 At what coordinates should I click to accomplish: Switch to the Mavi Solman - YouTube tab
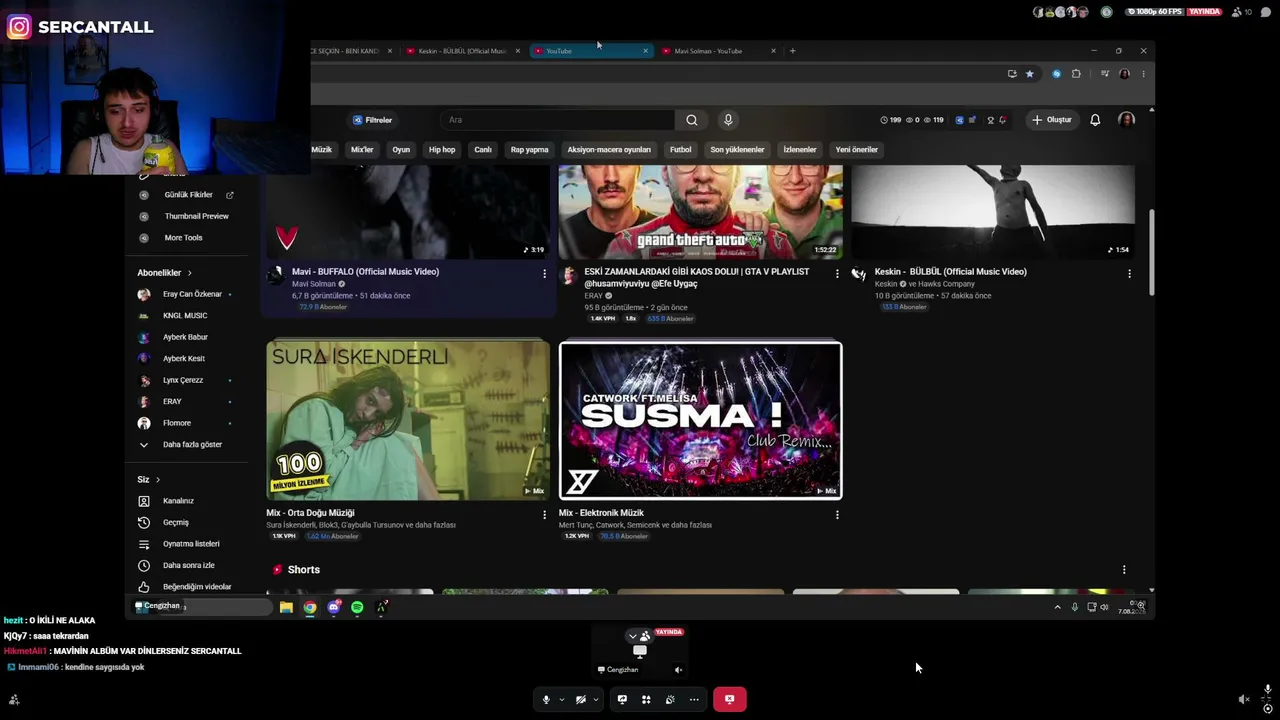(718, 51)
